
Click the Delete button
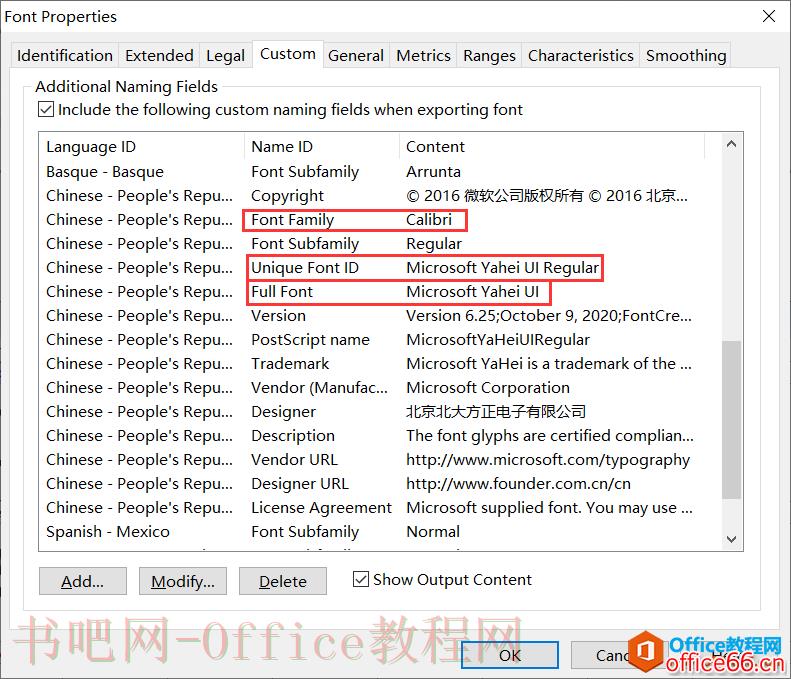pos(282,581)
